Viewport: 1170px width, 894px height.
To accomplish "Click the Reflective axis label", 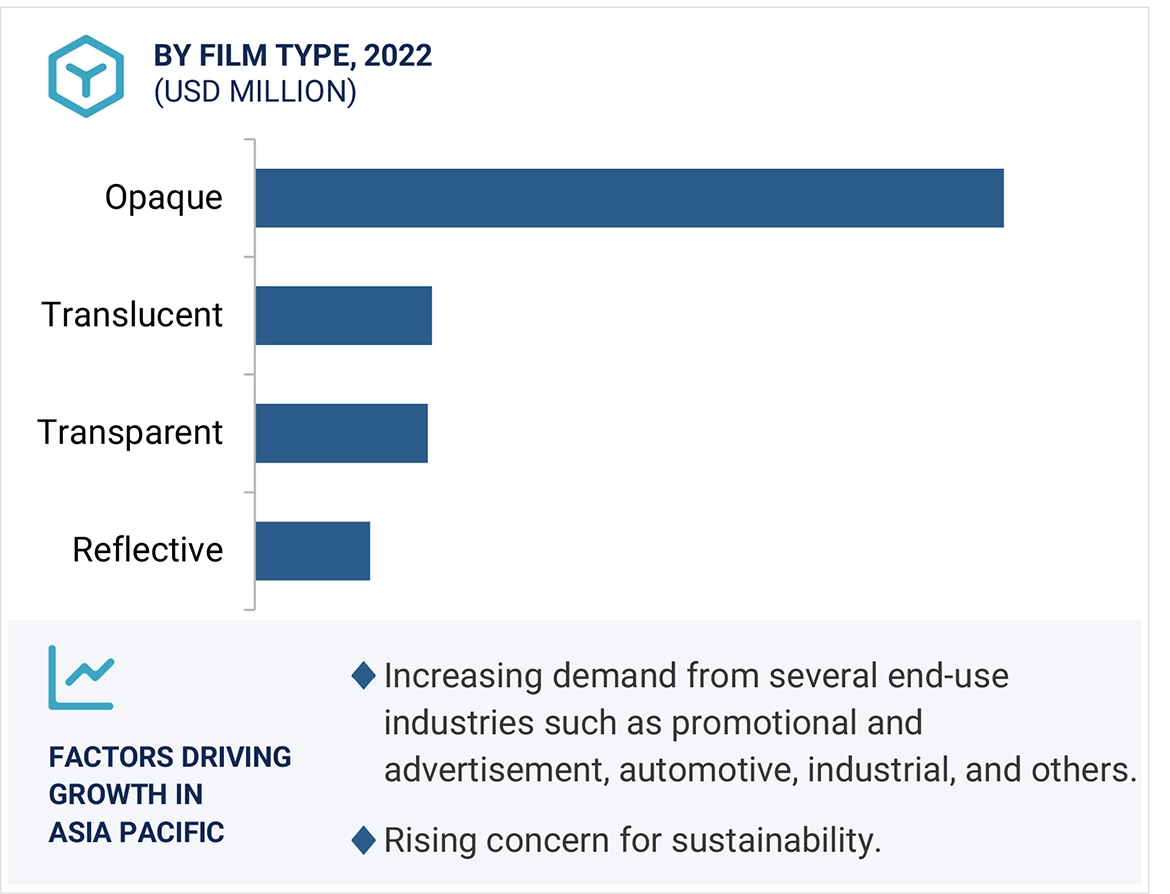I will 148,551.
